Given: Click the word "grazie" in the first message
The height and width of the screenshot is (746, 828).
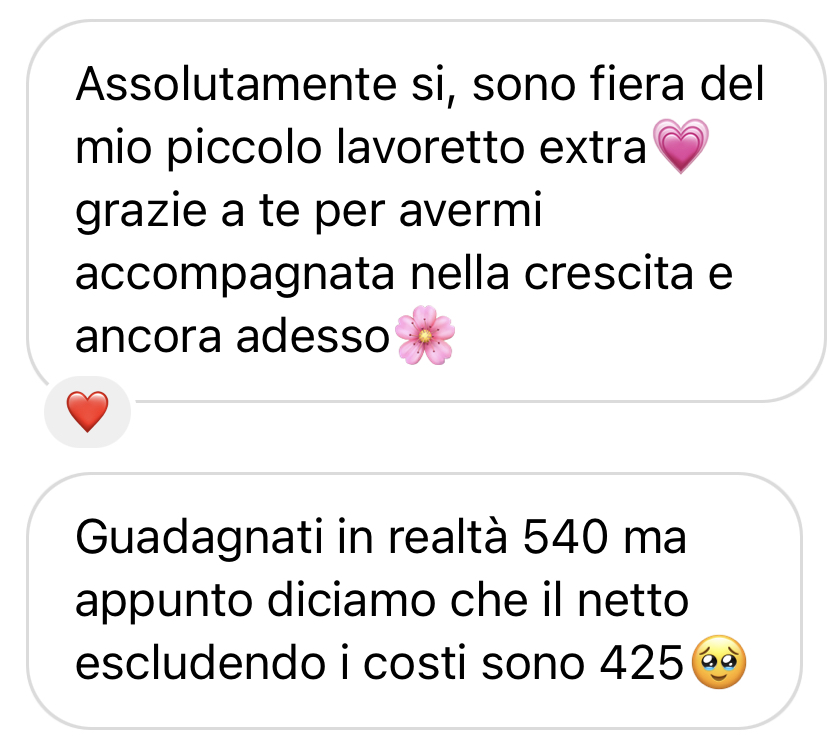Looking at the screenshot, I should (141, 212).
